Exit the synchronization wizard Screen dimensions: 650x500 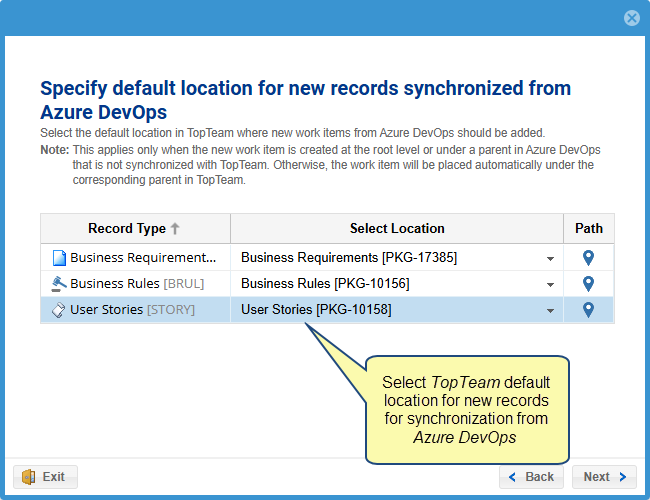[45, 477]
